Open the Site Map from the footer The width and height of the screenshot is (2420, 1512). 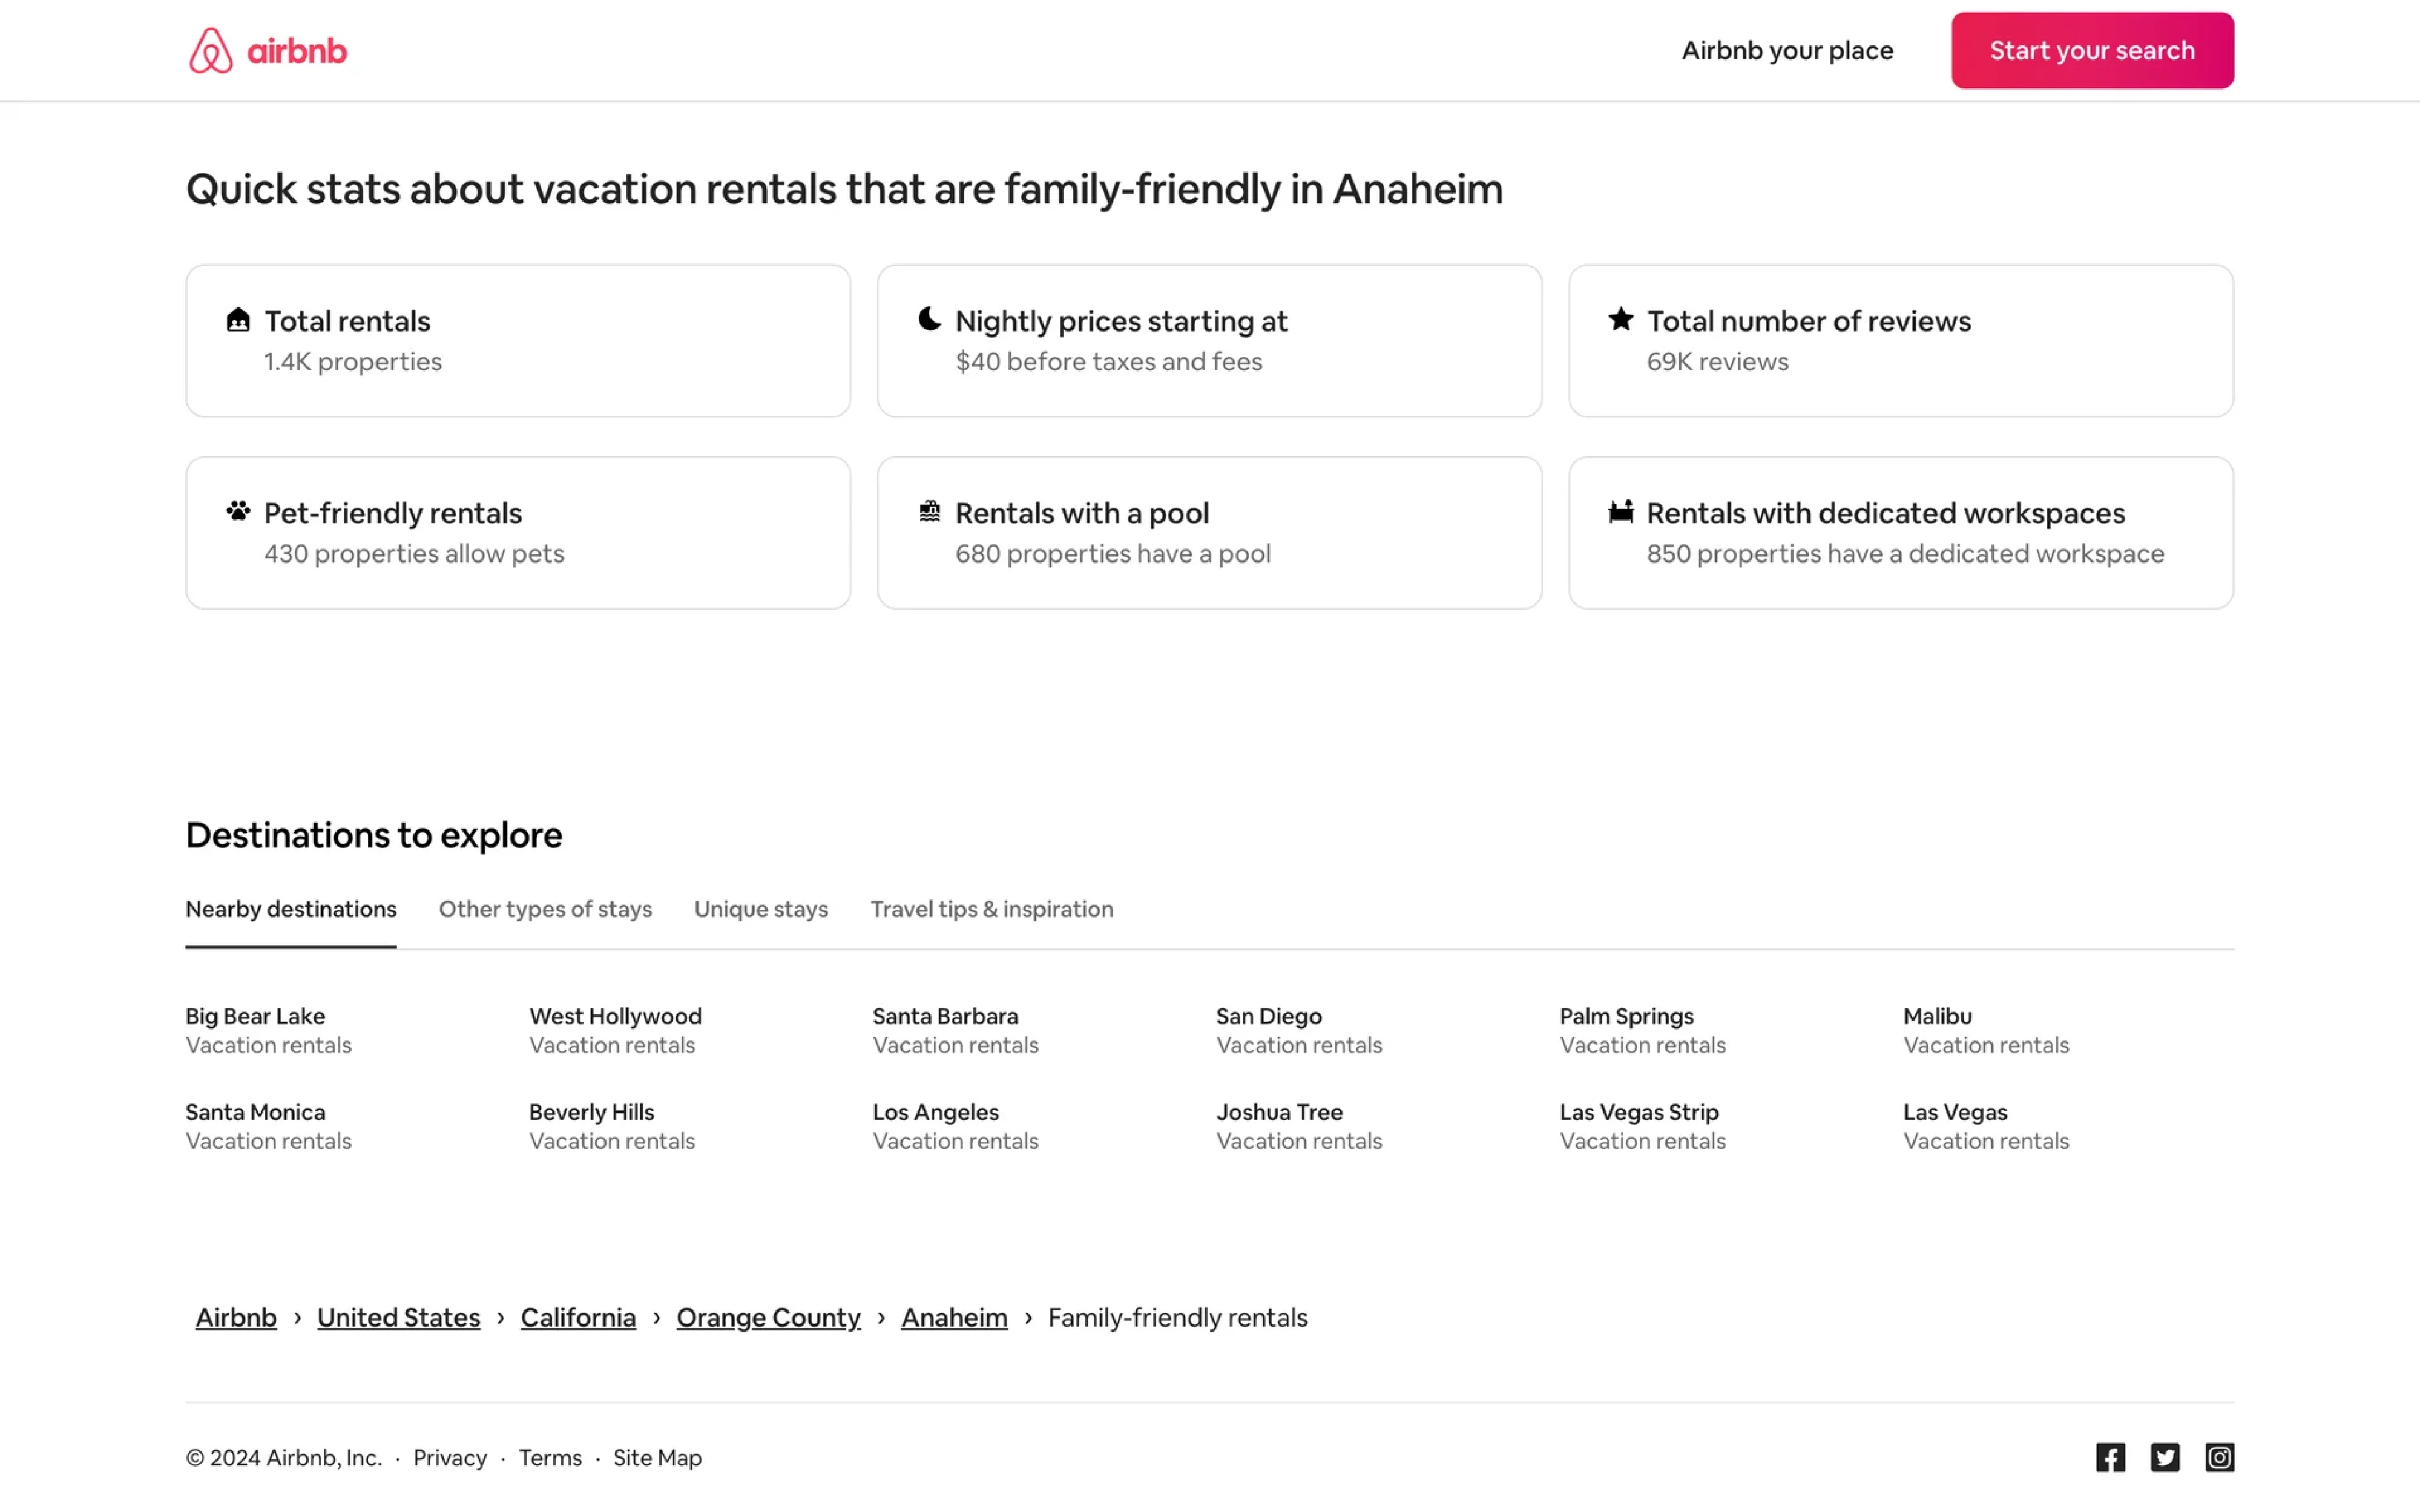(657, 1457)
